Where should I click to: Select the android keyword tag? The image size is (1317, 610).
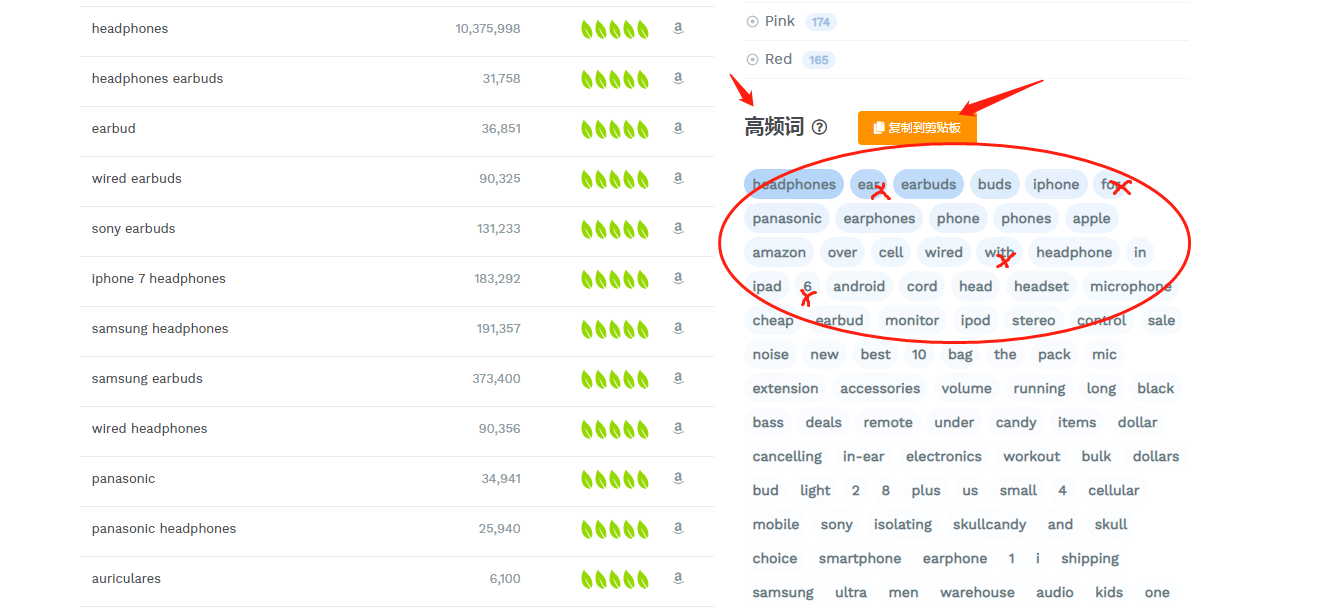click(859, 286)
